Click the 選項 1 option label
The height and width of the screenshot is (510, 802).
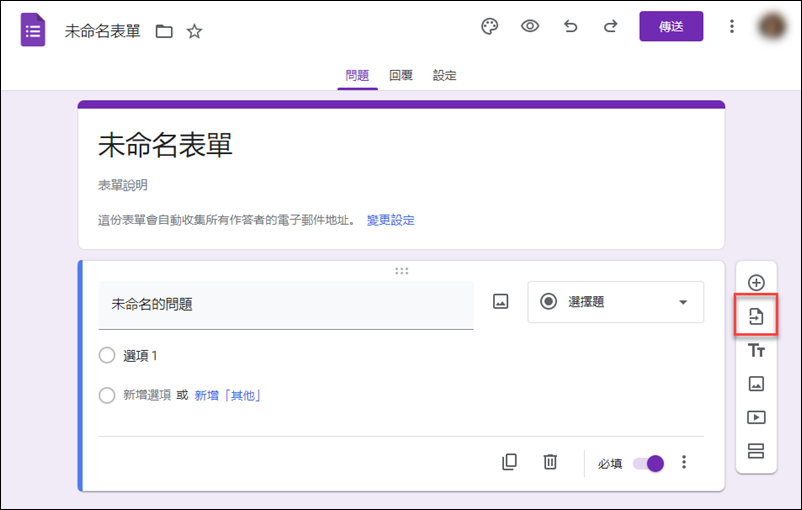coord(140,356)
